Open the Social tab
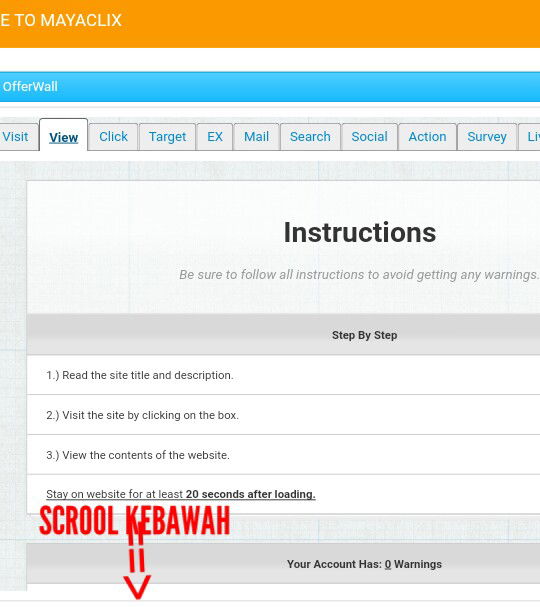 click(x=369, y=137)
